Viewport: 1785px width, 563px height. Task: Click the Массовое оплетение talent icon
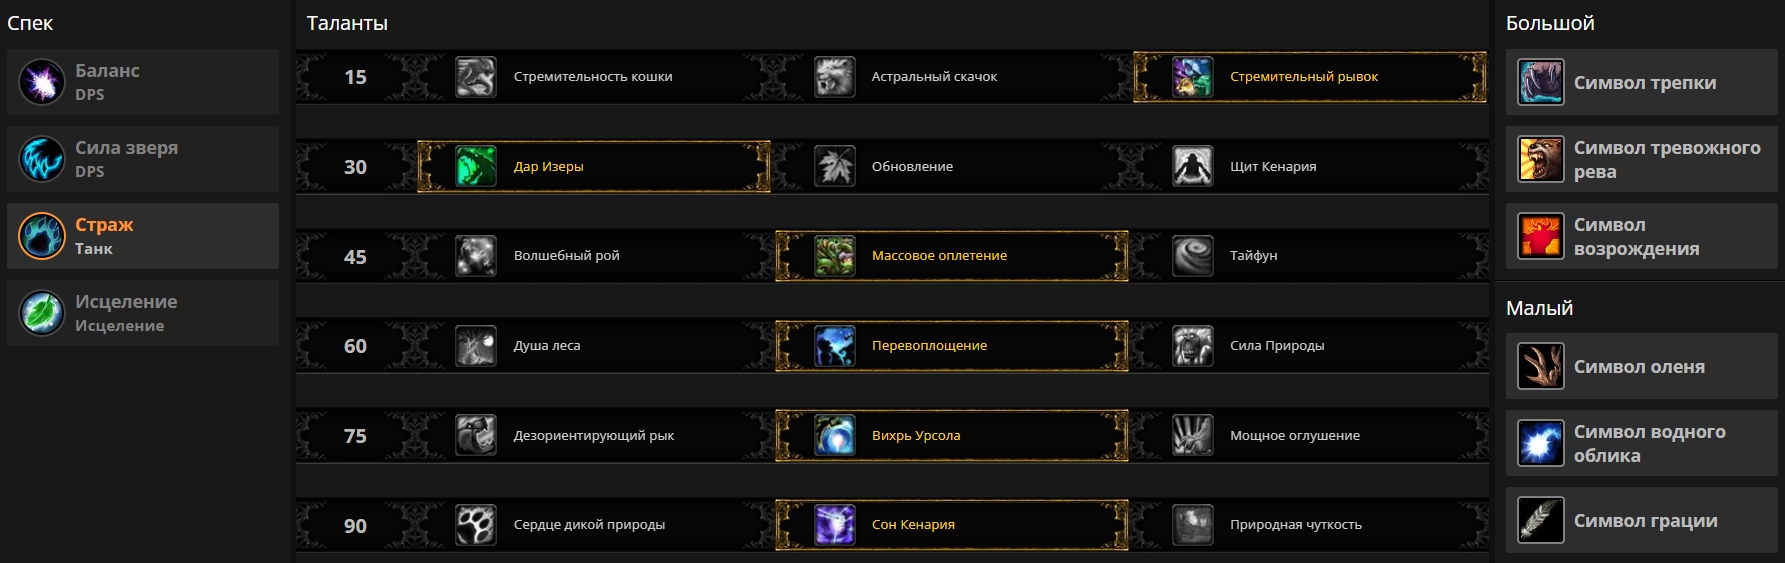click(834, 256)
